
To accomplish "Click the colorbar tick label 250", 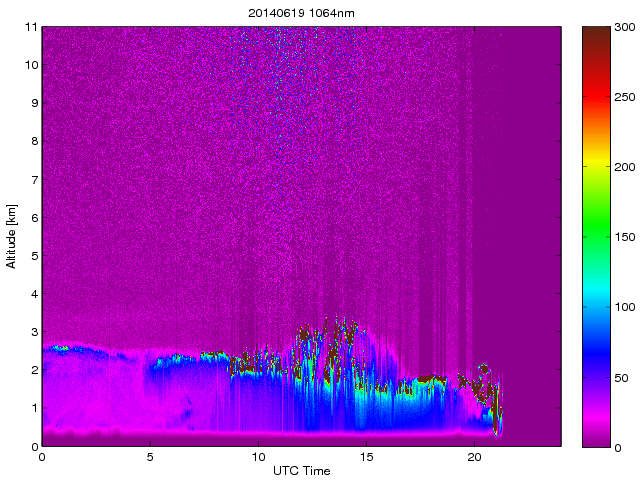I will coord(624,97).
